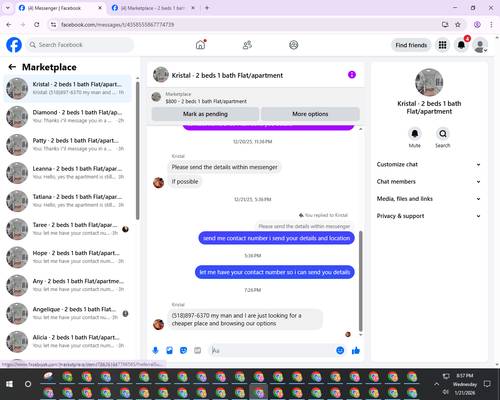Switch to Marketplace - 2 beds tab
This screenshot has height=400, width=500.
pos(153,8)
